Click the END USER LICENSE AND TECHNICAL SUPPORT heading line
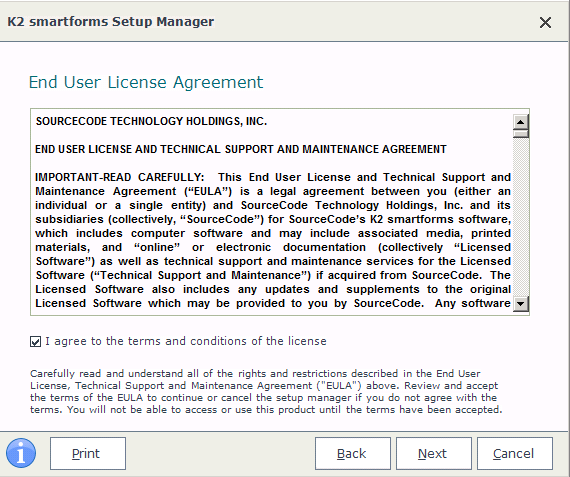Screen dimensions: 570x477 pyautogui.click(x=241, y=149)
